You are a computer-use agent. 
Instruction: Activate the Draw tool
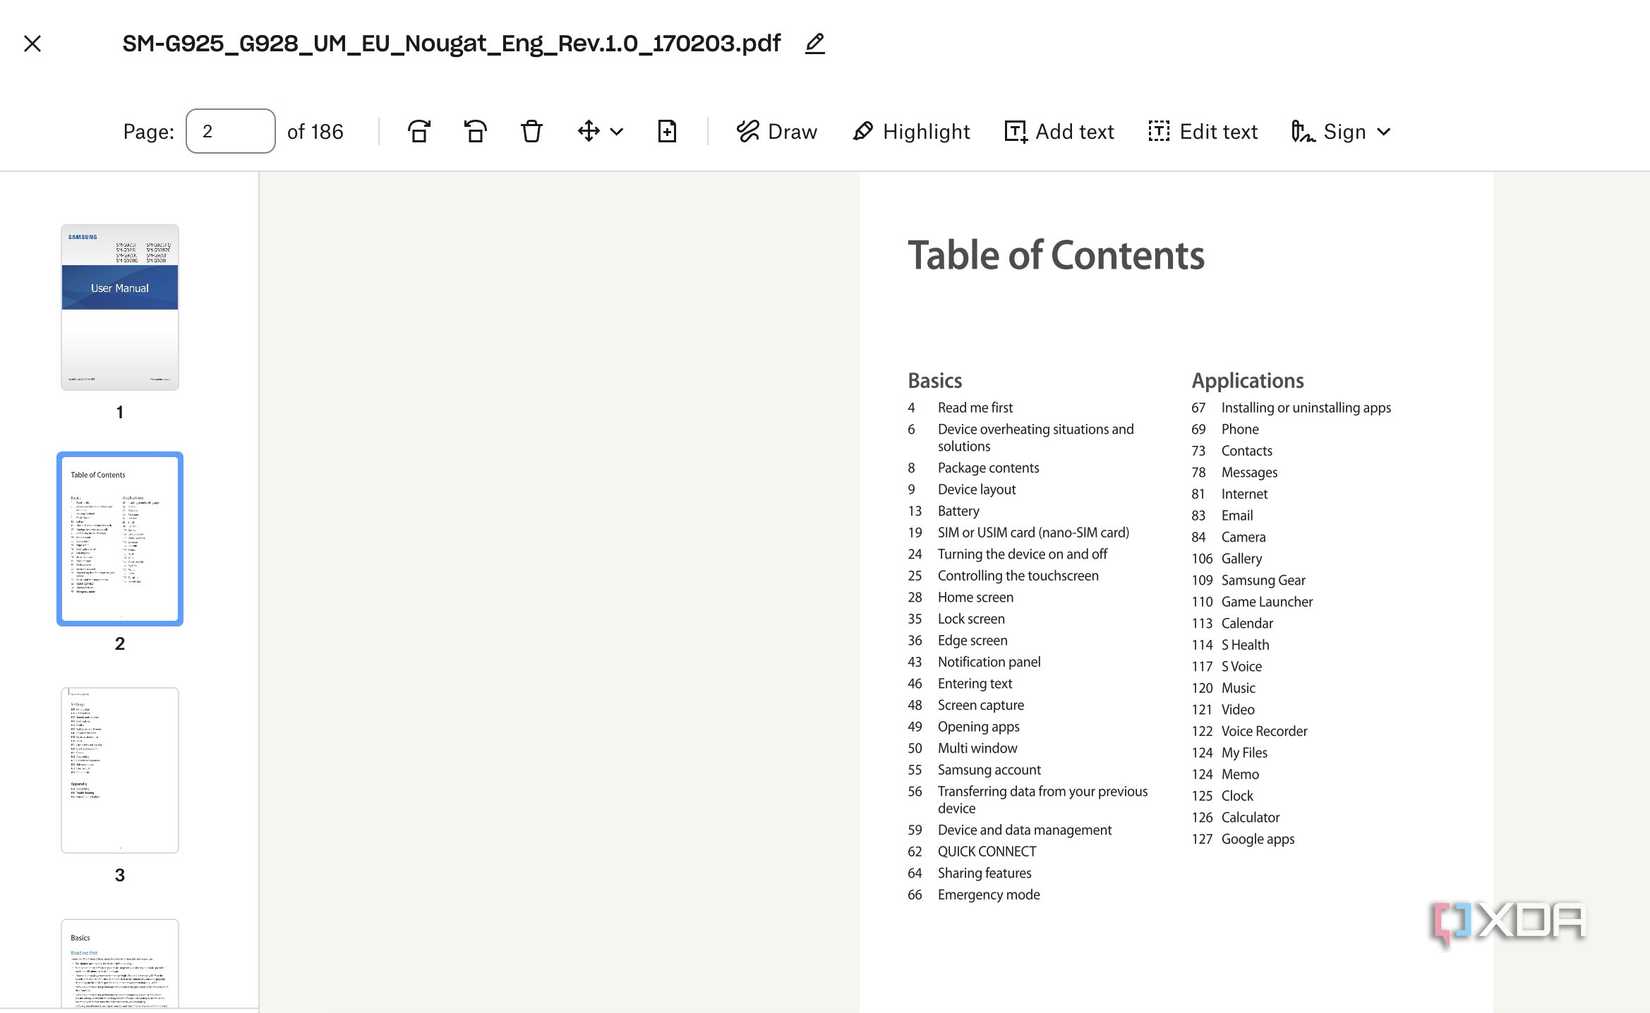coord(776,131)
